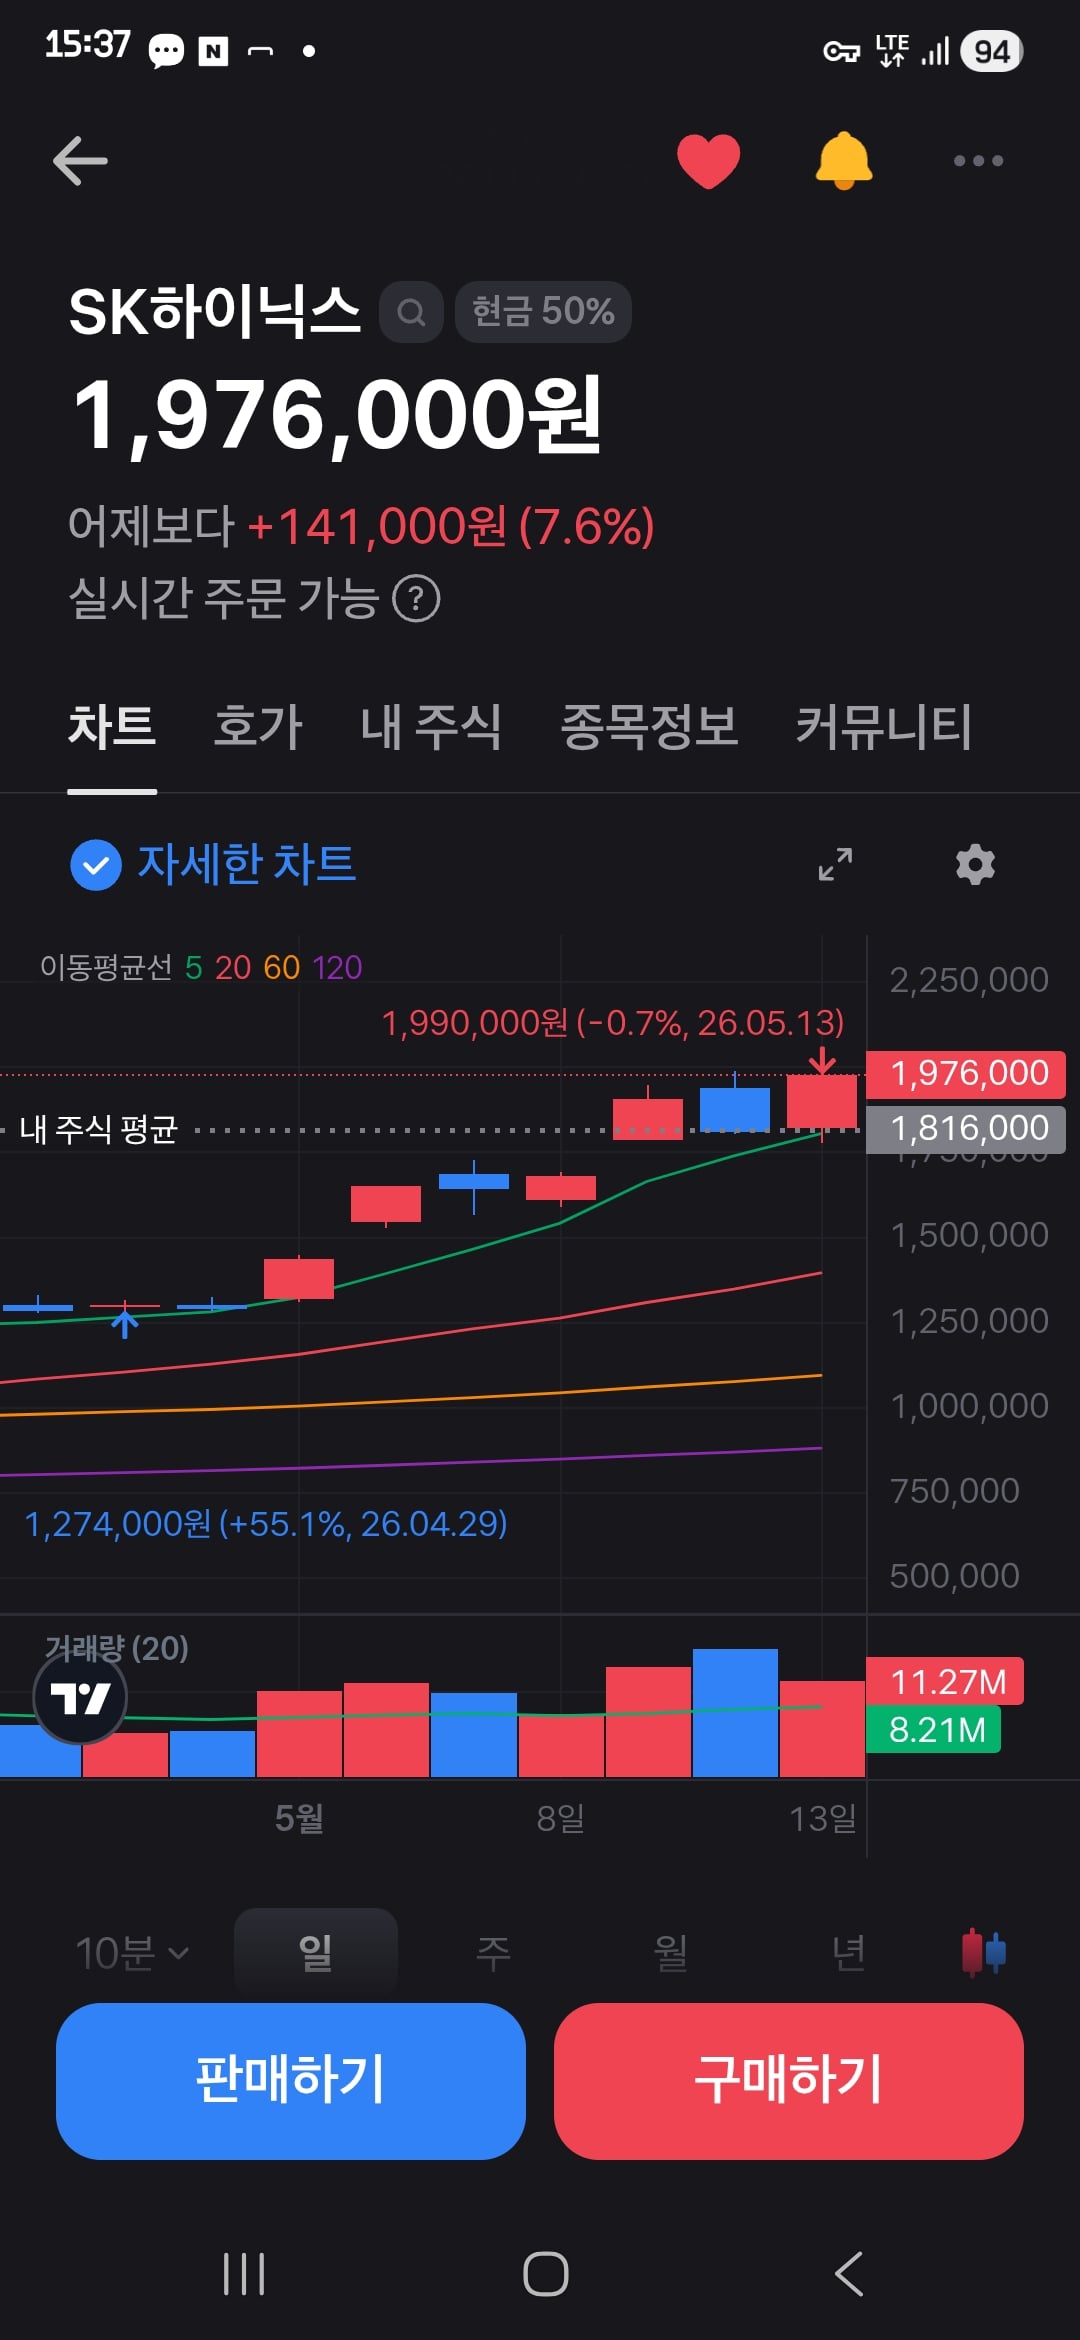The image size is (1080, 2340).
Task: Tap the average price tag 1,816,000 on axis
Action: point(966,1129)
